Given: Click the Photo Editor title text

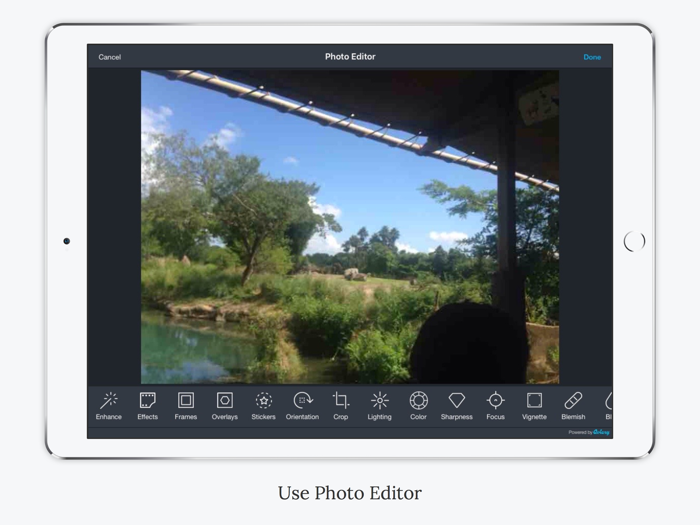Looking at the screenshot, I should coord(350,57).
